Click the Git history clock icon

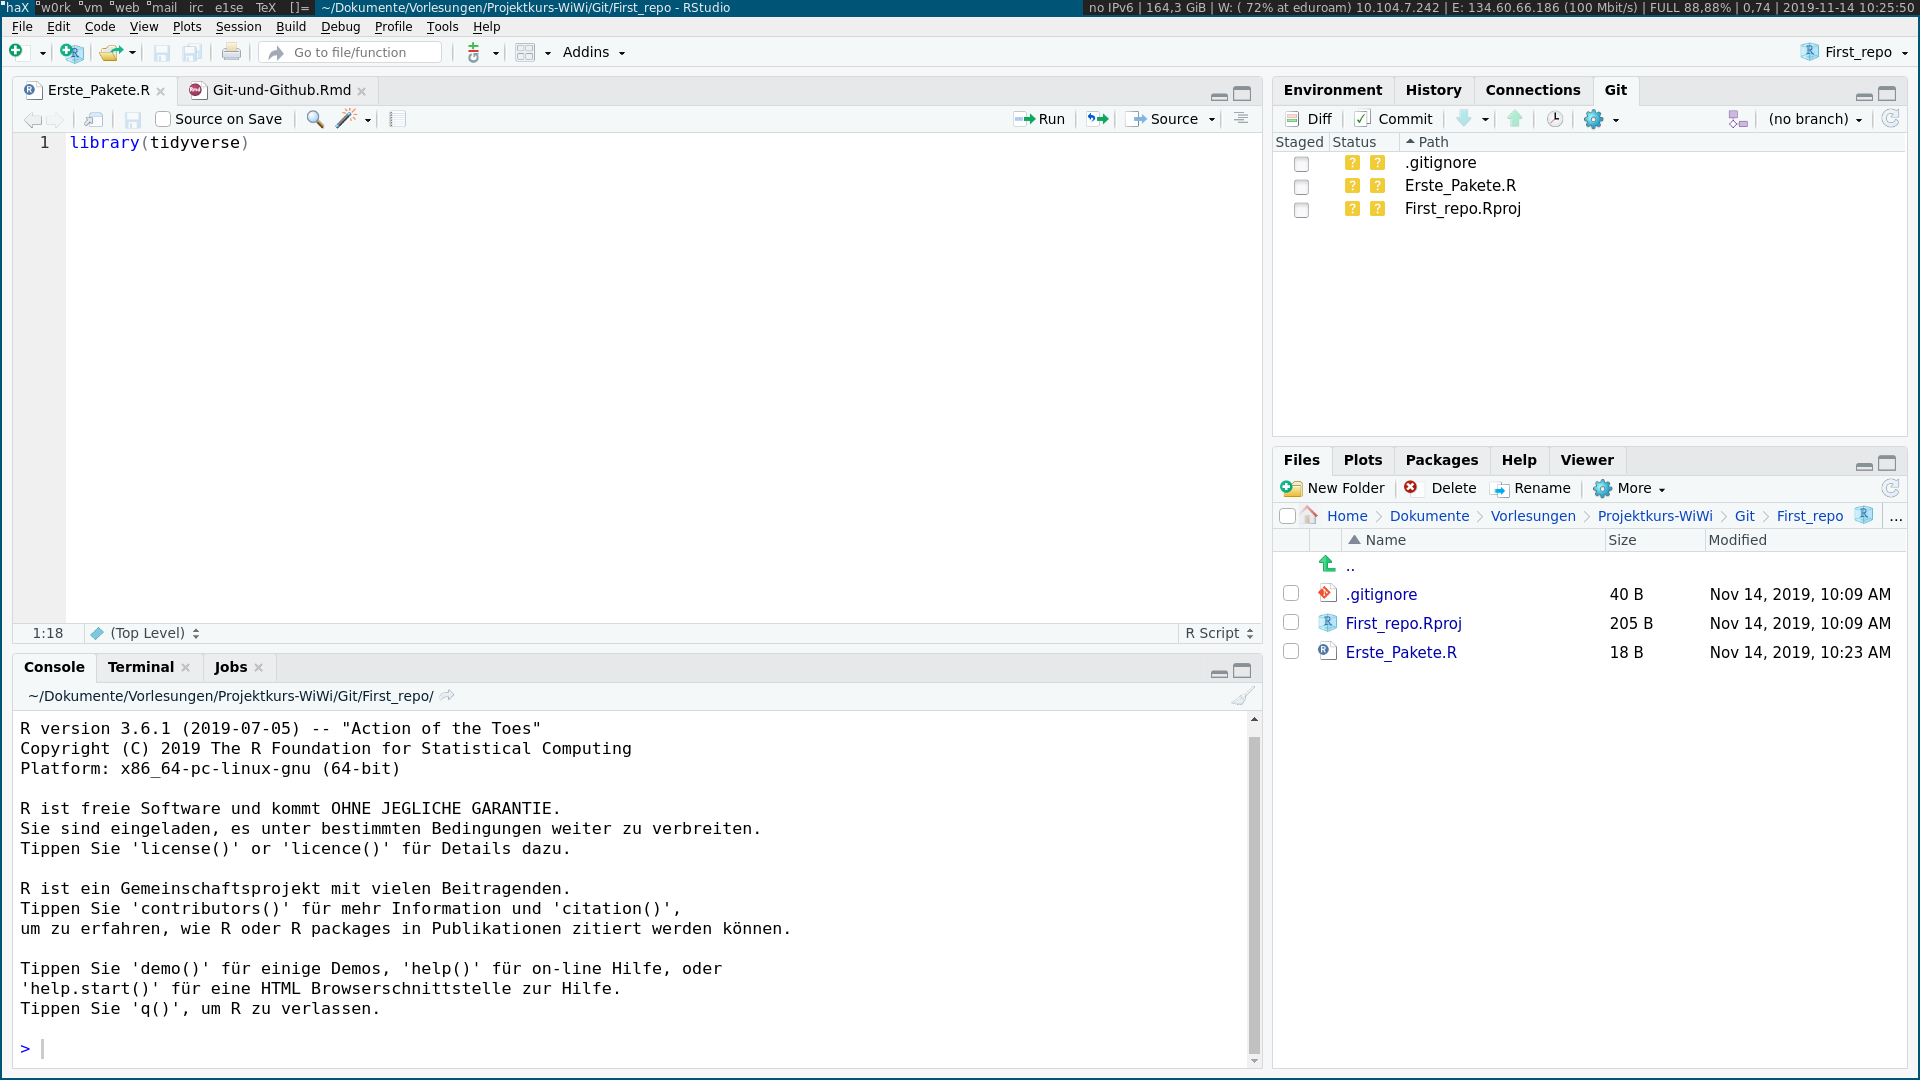click(x=1554, y=119)
